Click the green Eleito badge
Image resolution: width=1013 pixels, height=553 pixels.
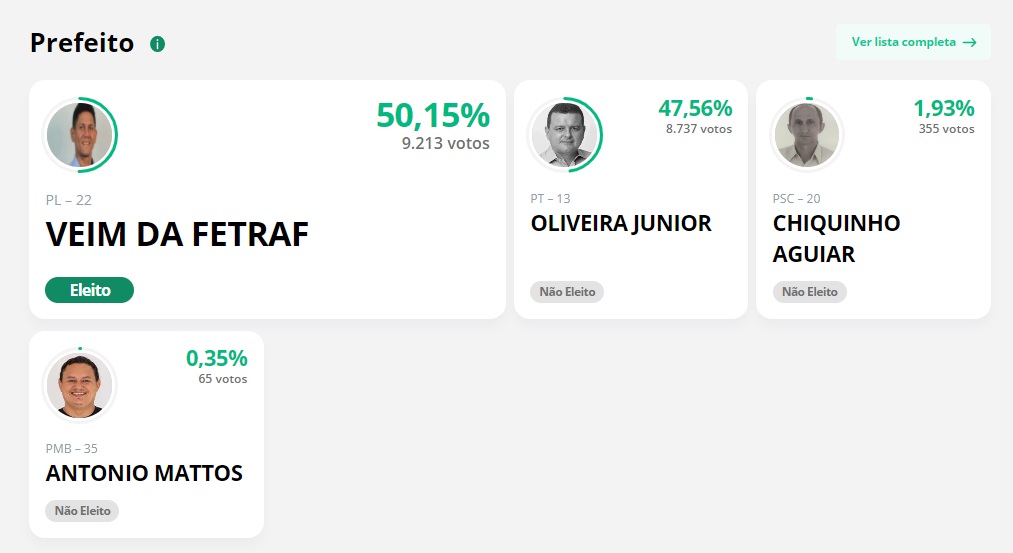click(x=90, y=290)
